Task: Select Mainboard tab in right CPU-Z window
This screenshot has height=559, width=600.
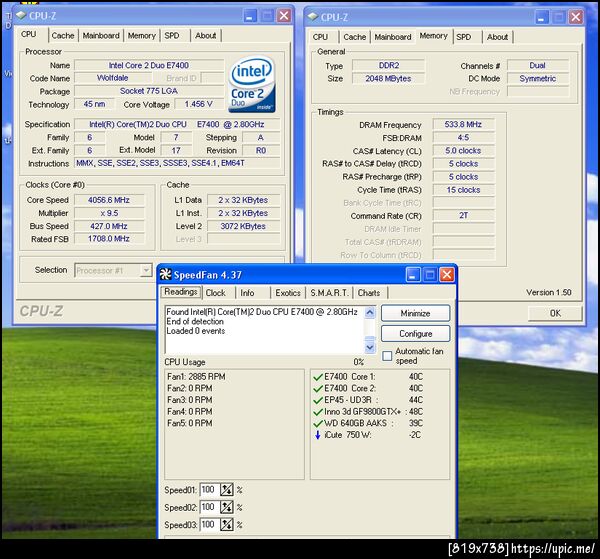Action: (x=393, y=37)
